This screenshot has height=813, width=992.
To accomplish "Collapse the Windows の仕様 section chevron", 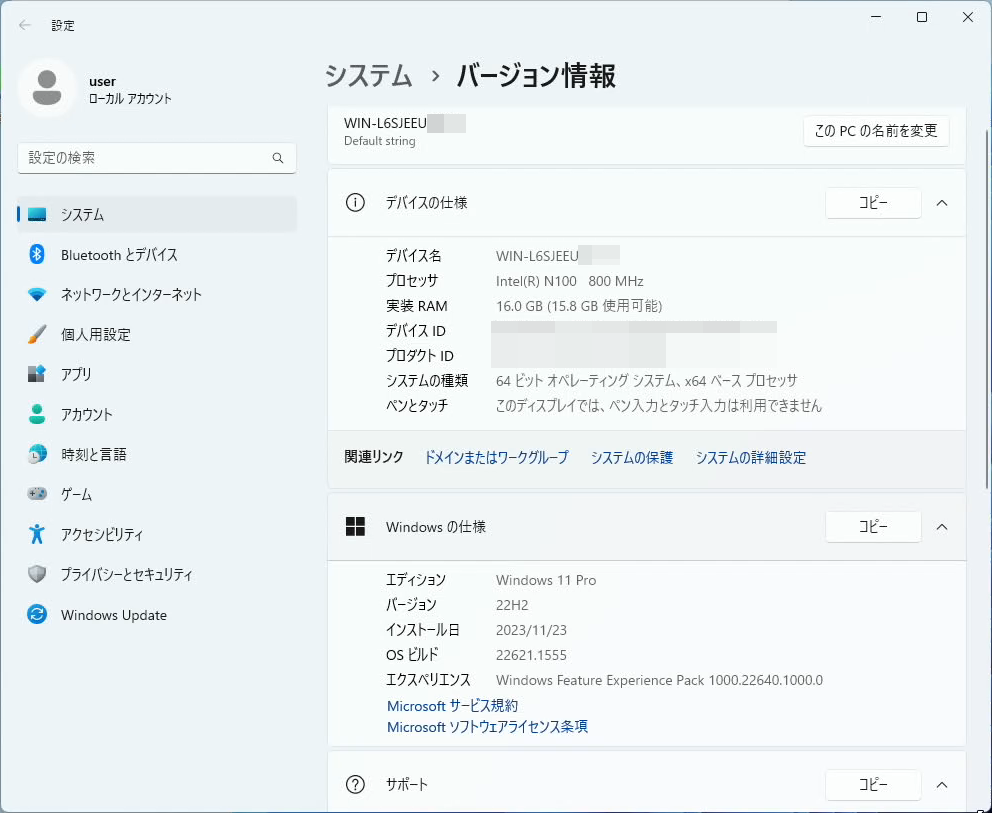I will pyautogui.click(x=942, y=527).
